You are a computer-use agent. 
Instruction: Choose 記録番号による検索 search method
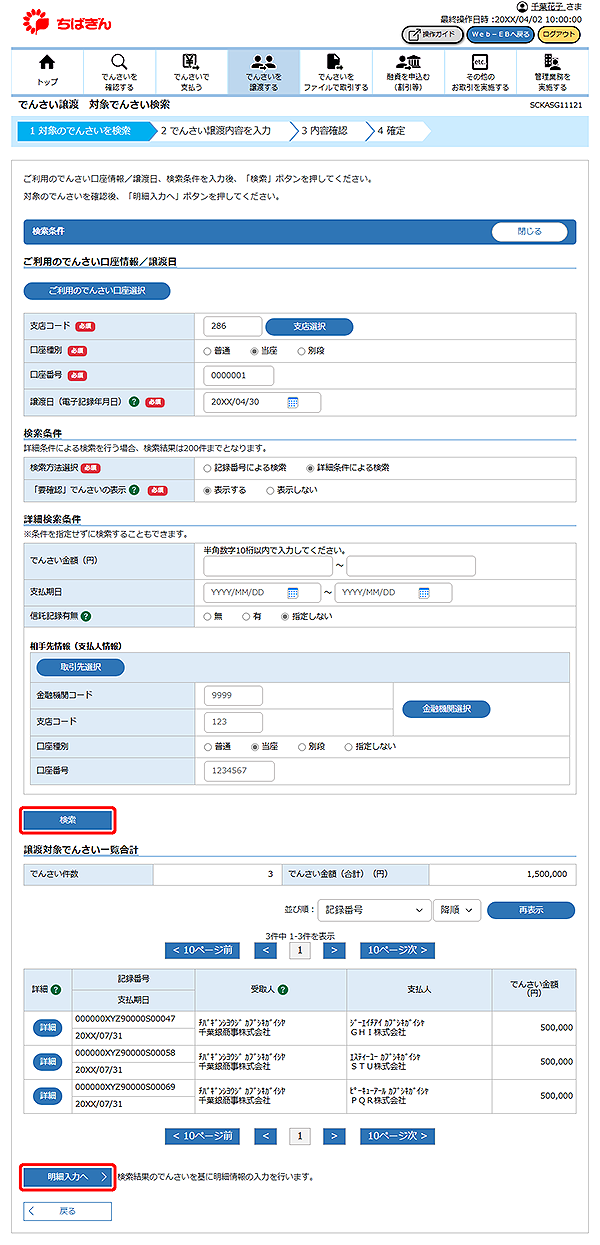(x=208, y=467)
